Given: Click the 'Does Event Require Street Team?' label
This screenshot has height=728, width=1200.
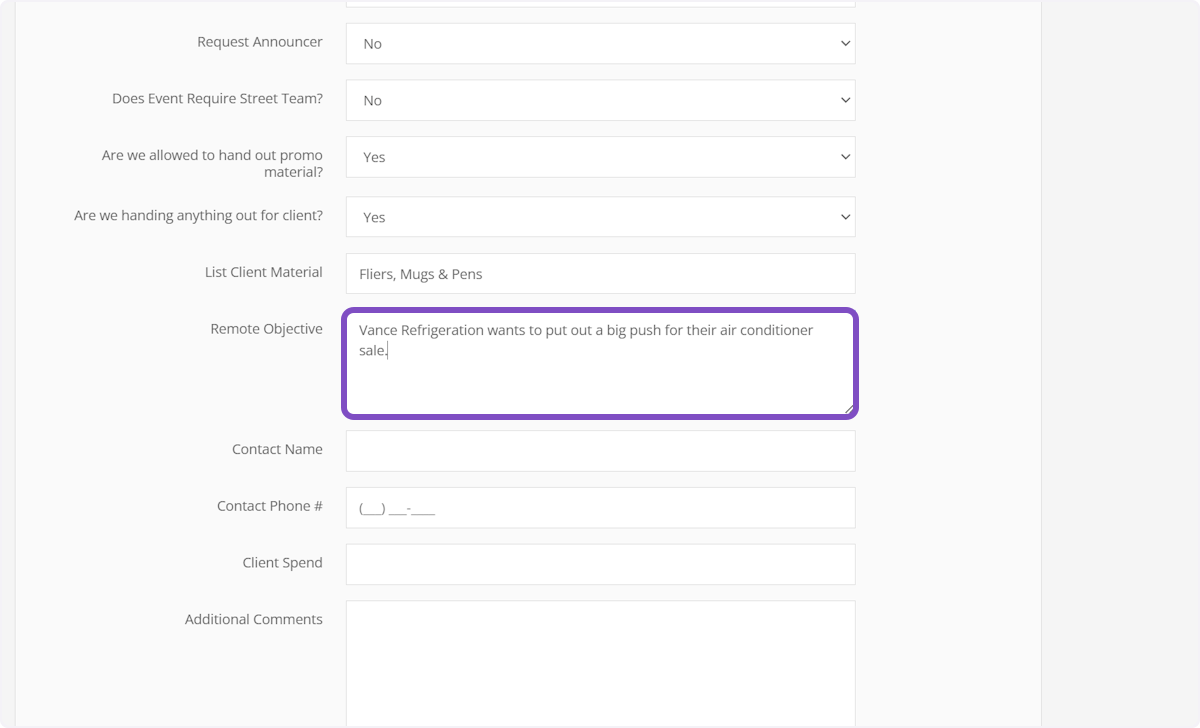Looking at the screenshot, I should click(217, 99).
